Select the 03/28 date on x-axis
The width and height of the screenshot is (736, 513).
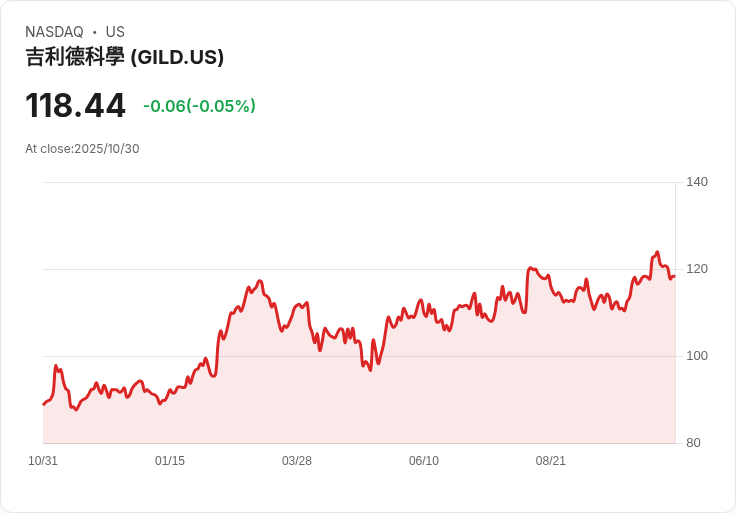pos(297,461)
